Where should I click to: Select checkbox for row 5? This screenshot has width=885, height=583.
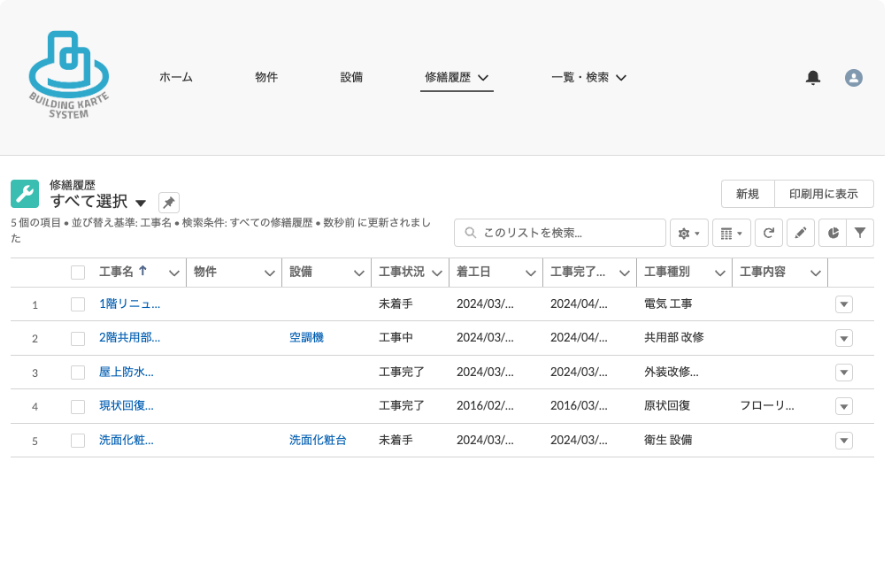coord(78,441)
